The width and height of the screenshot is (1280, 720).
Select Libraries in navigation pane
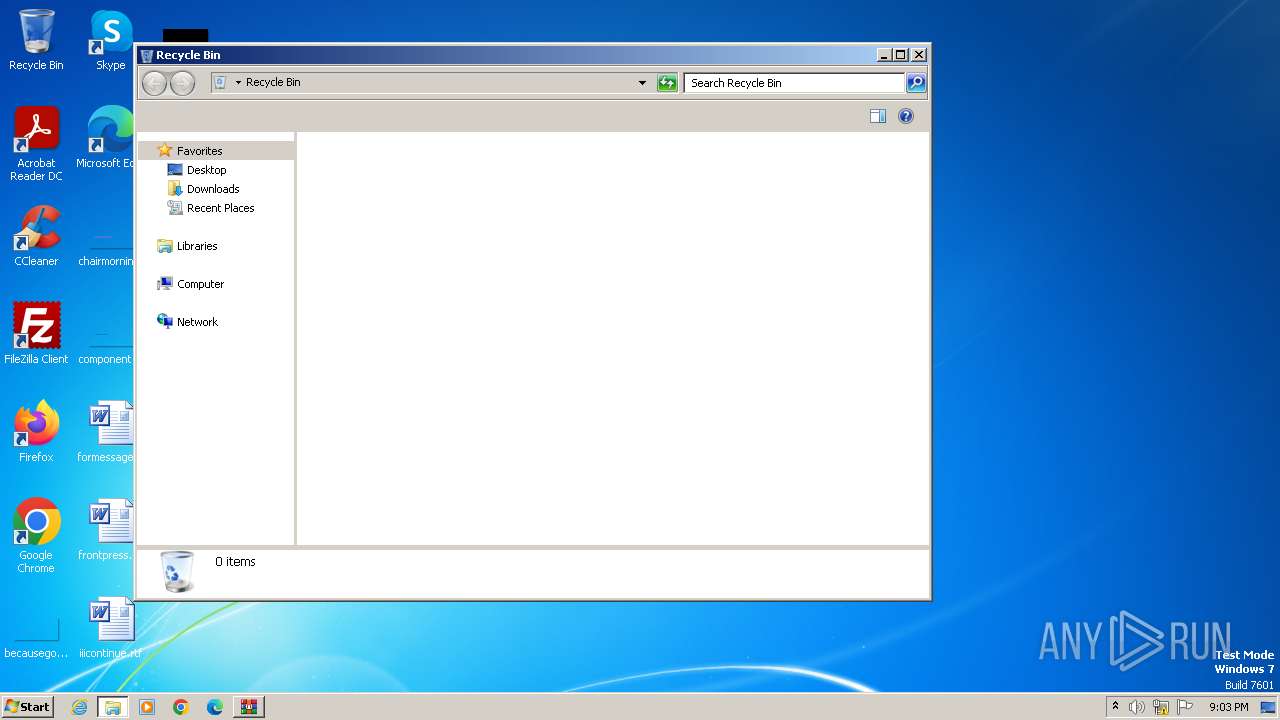click(197, 246)
